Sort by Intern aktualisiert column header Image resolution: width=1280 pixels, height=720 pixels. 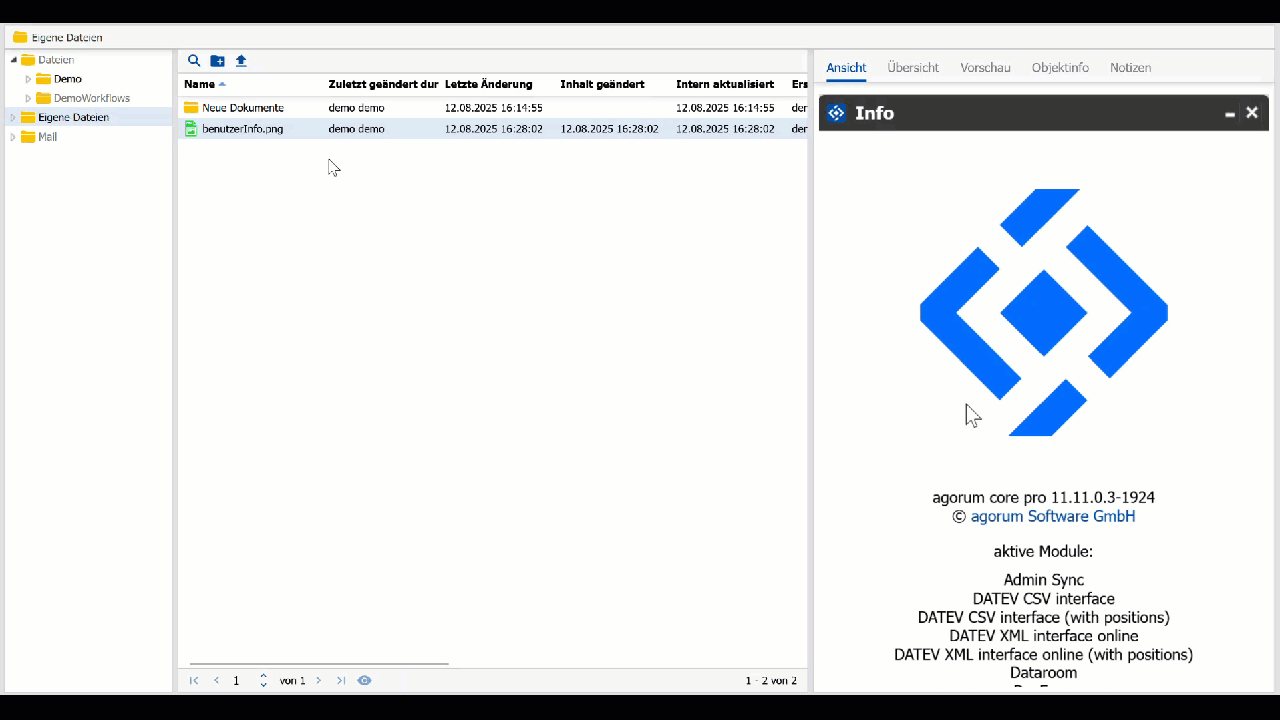click(725, 85)
